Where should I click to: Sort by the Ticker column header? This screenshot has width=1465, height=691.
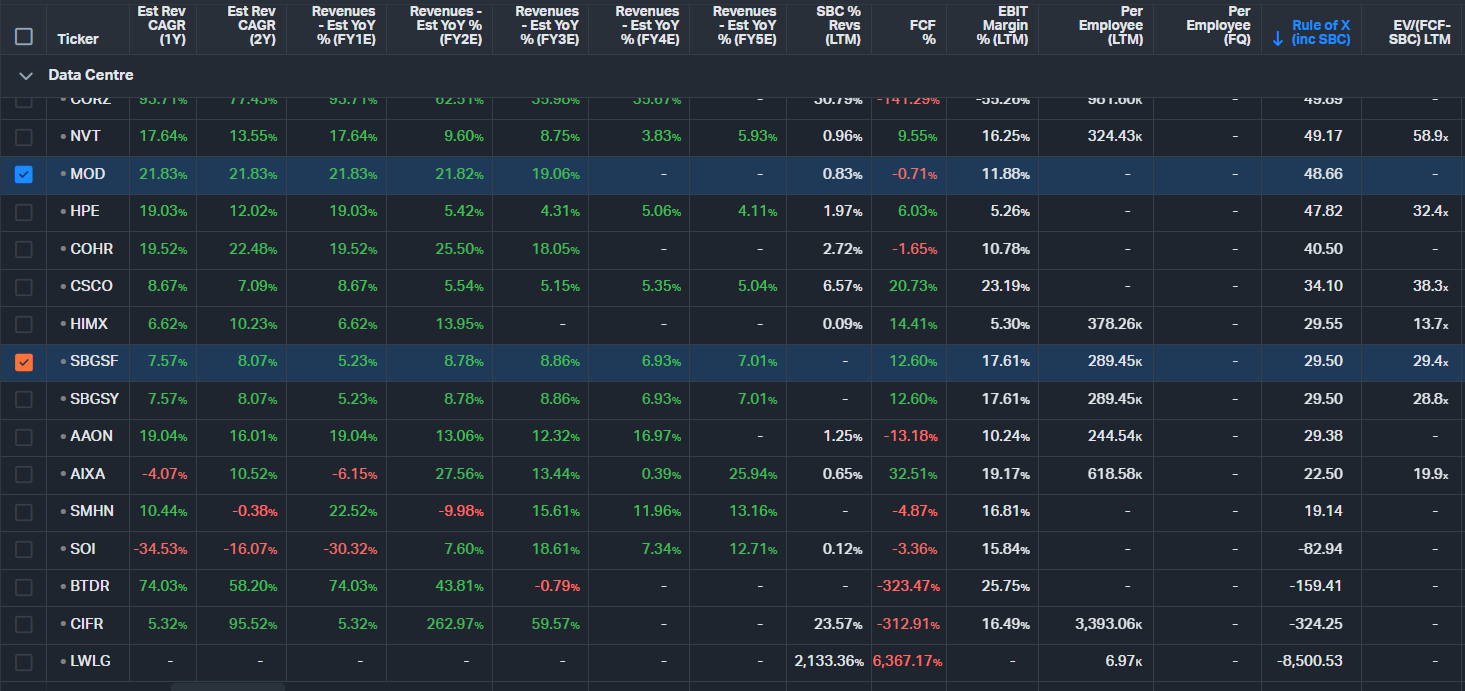[78, 39]
